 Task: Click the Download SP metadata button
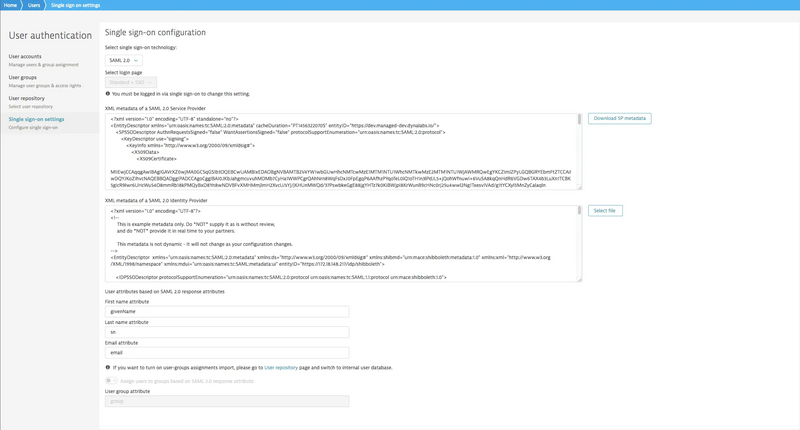click(619, 118)
